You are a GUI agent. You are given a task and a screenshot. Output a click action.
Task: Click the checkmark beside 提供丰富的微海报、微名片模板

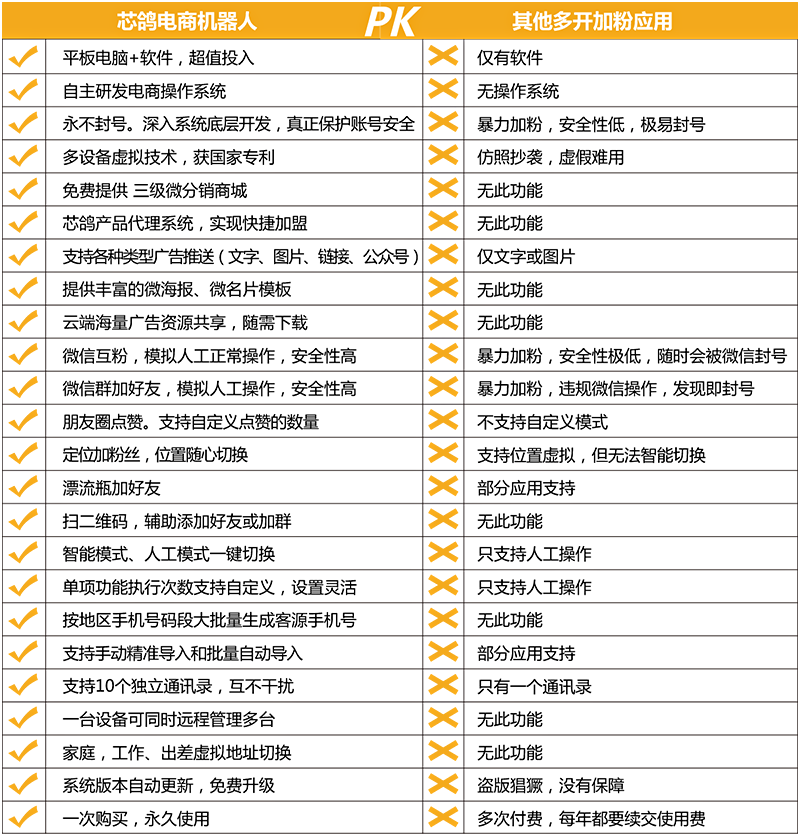tap(23, 288)
